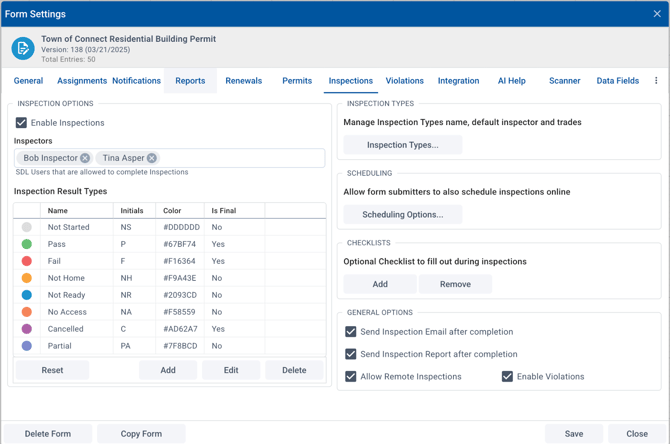The width and height of the screenshot is (670, 444).
Task: Remove Tina Asper chip with x icon
Action: (152, 158)
